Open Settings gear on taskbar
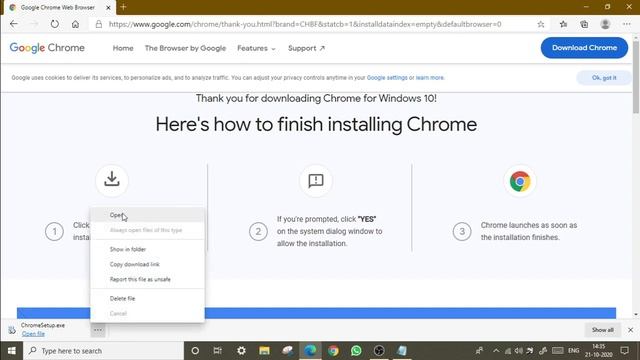This screenshot has width=640, height=360. point(241,351)
